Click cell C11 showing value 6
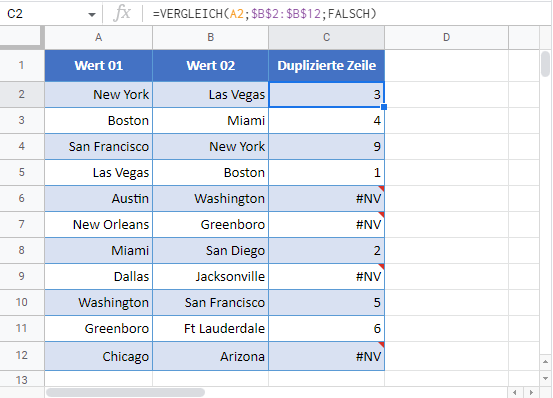 click(327, 329)
